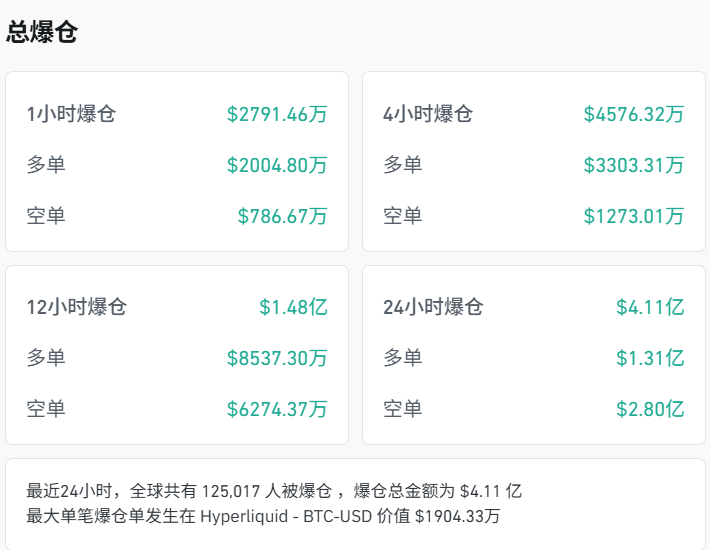Image resolution: width=710 pixels, height=550 pixels.
Task: Select the 1小时爆仓 card title
Action: pos(71,114)
